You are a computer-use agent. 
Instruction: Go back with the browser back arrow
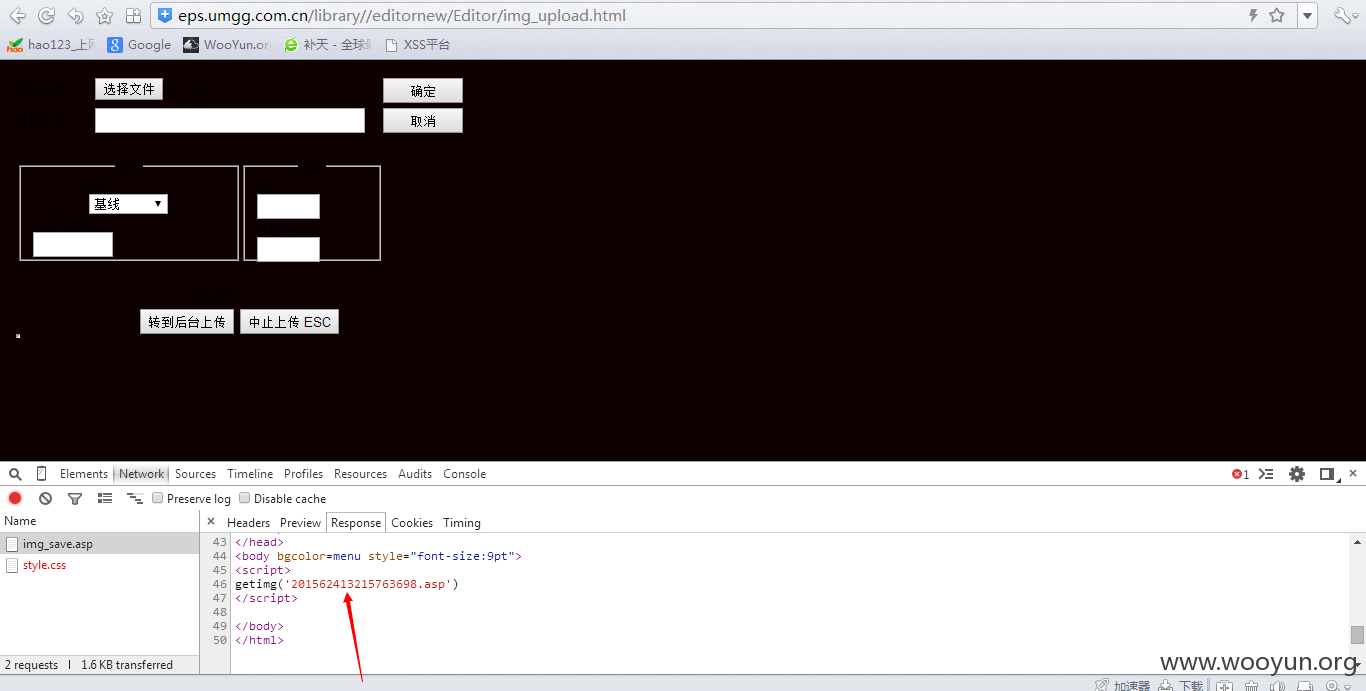tap(17, 16)
